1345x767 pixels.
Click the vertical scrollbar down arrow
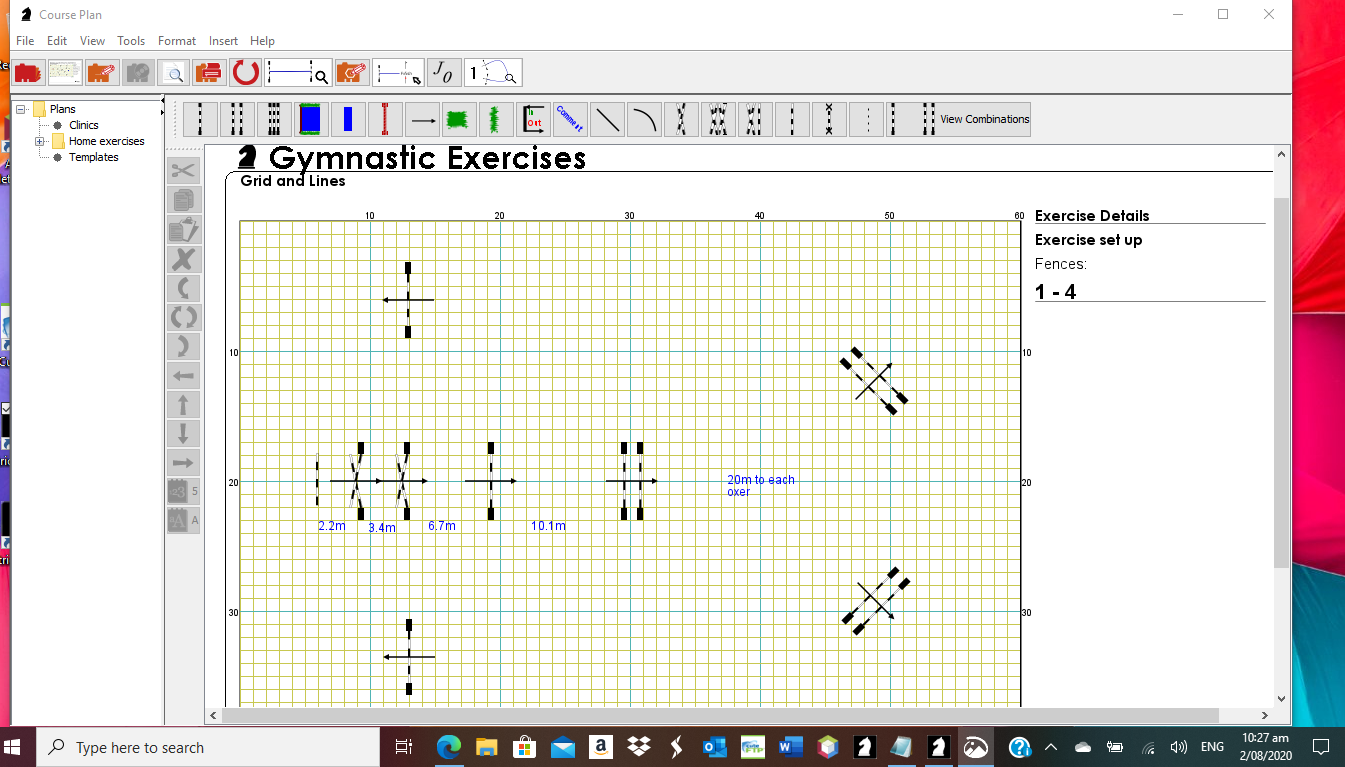pos(1281,699)
